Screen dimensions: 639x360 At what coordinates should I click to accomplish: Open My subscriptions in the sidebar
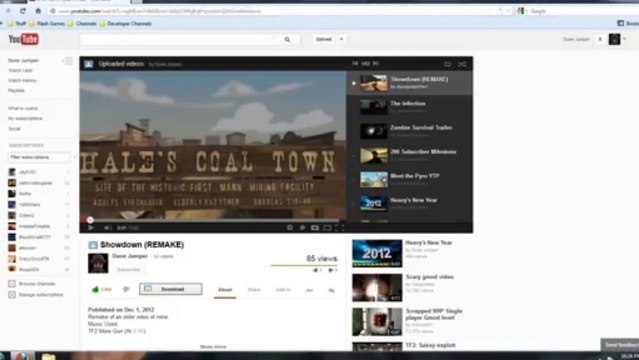tap(25, 118)
